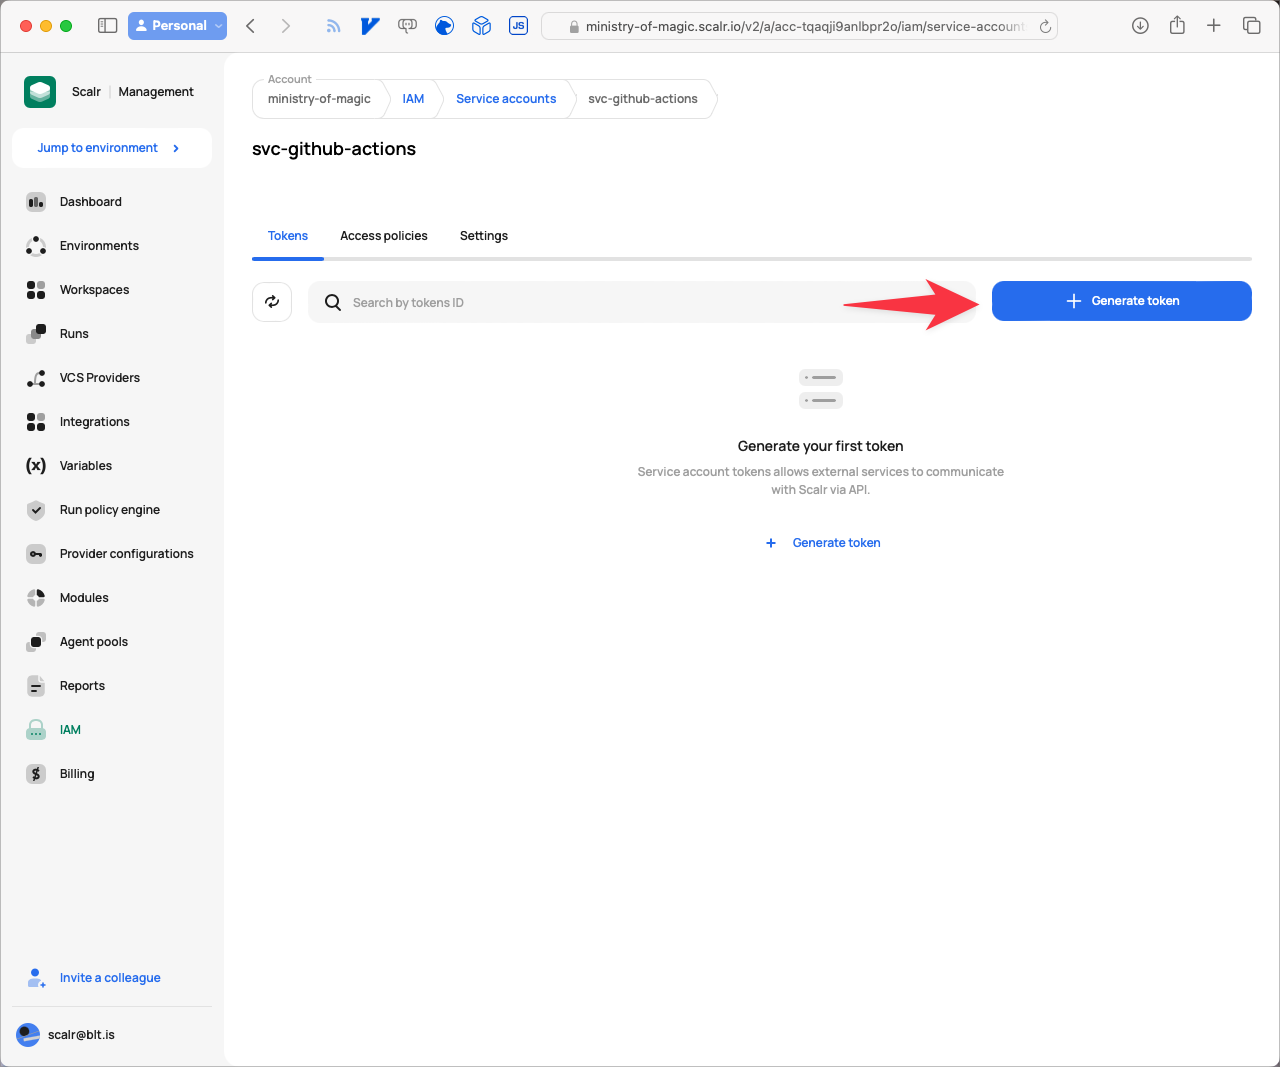Go back using the browser back arrow
Viewport: 1280px width, 1067px height.
[x=251, y=26]
